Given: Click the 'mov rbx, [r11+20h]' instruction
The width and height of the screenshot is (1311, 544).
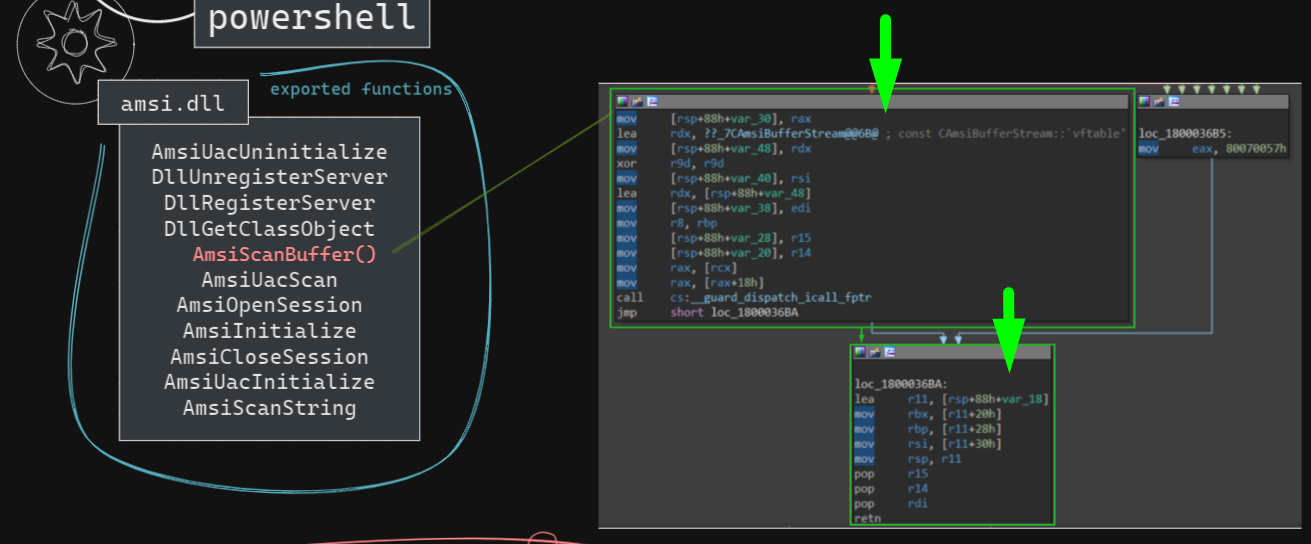Looking at the screenshot, I should (x=928, y=414).
